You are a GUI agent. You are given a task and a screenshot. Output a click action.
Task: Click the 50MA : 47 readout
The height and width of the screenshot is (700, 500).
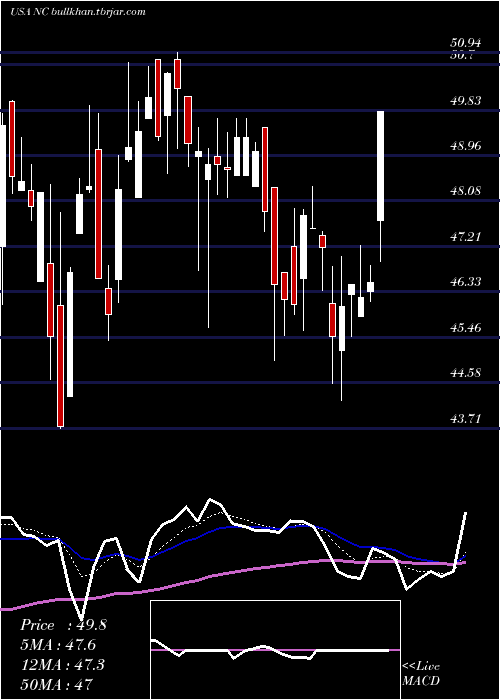[56, 684]
